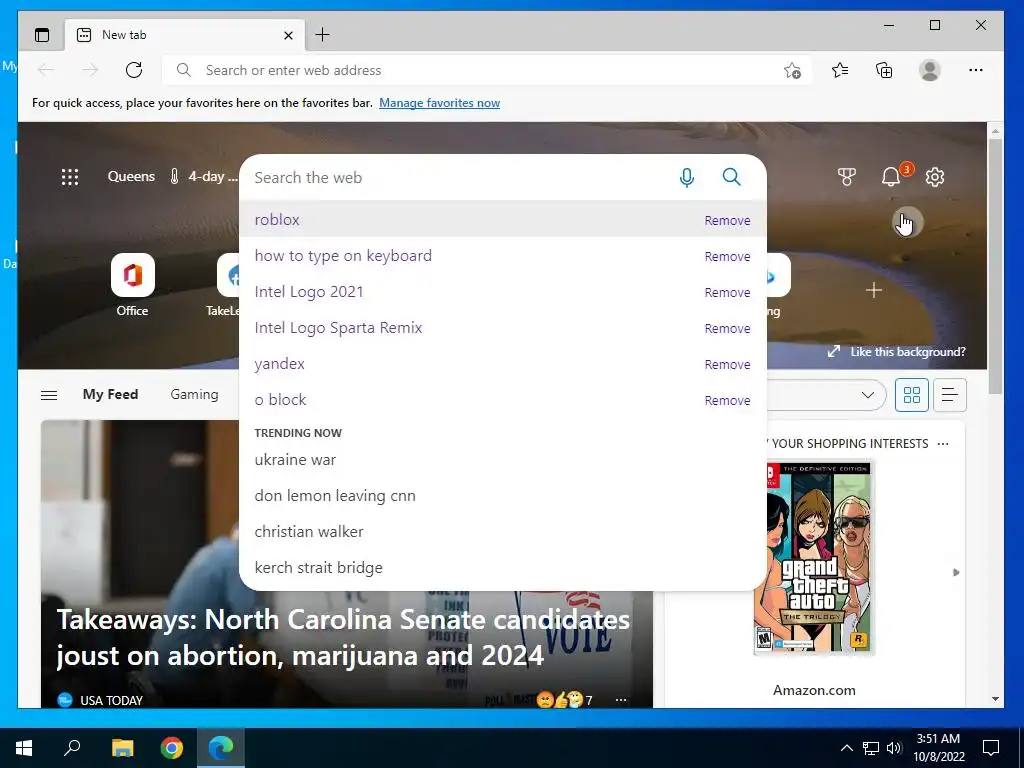
Task: Remove roblox from search history
Action: tap(727, 221)
